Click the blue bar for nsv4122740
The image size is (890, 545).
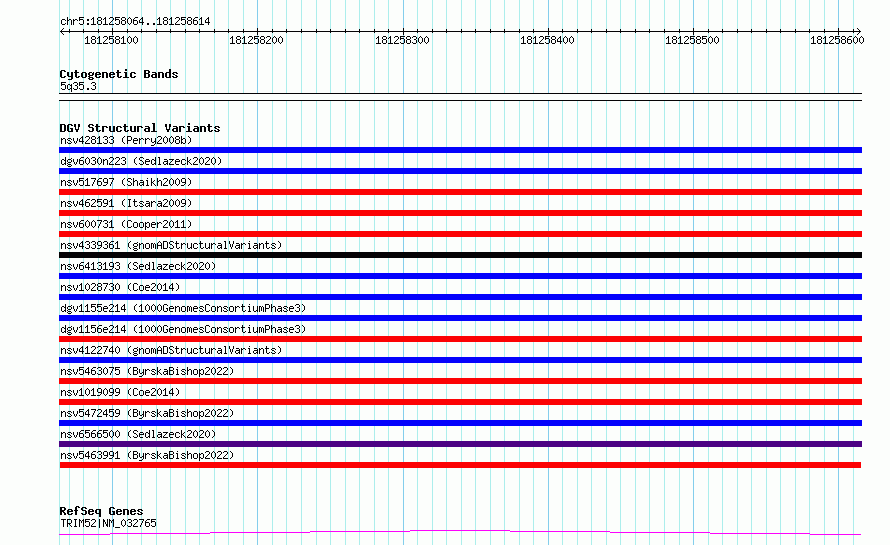coord(460,360)
